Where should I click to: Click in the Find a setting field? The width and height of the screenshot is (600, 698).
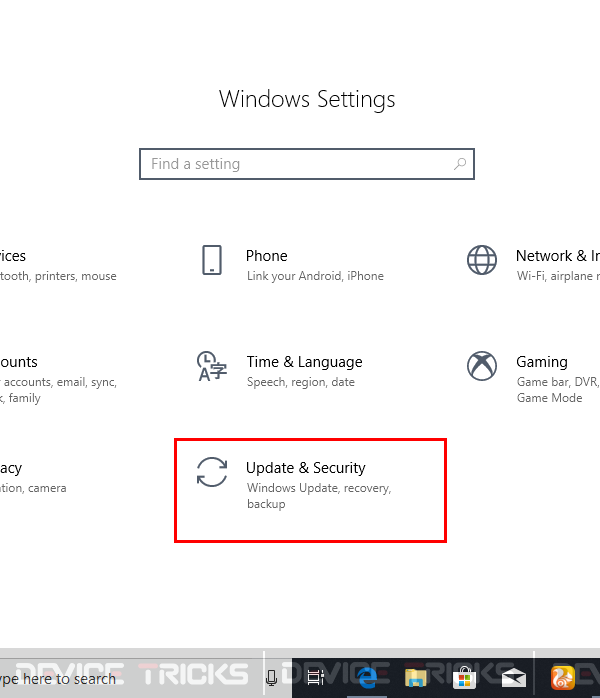coord(307,164)
